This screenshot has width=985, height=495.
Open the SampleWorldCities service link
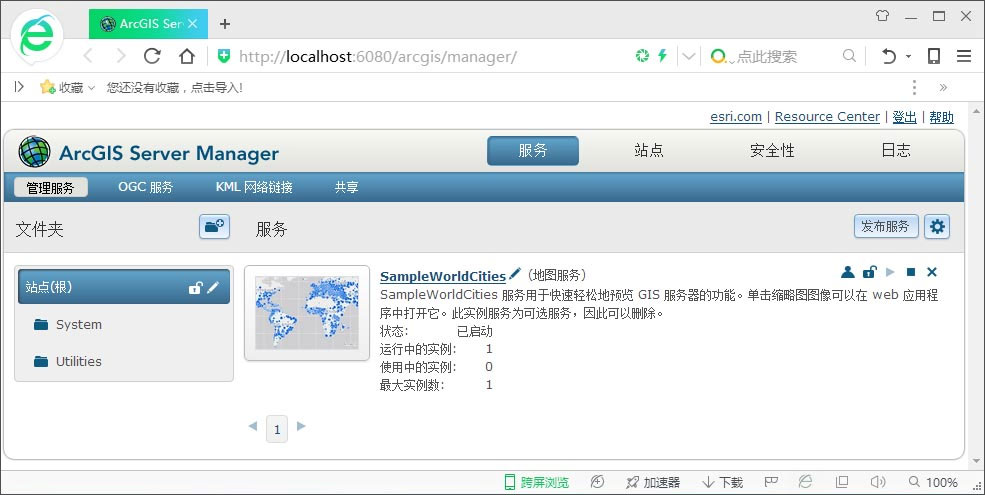coord(443,276)
